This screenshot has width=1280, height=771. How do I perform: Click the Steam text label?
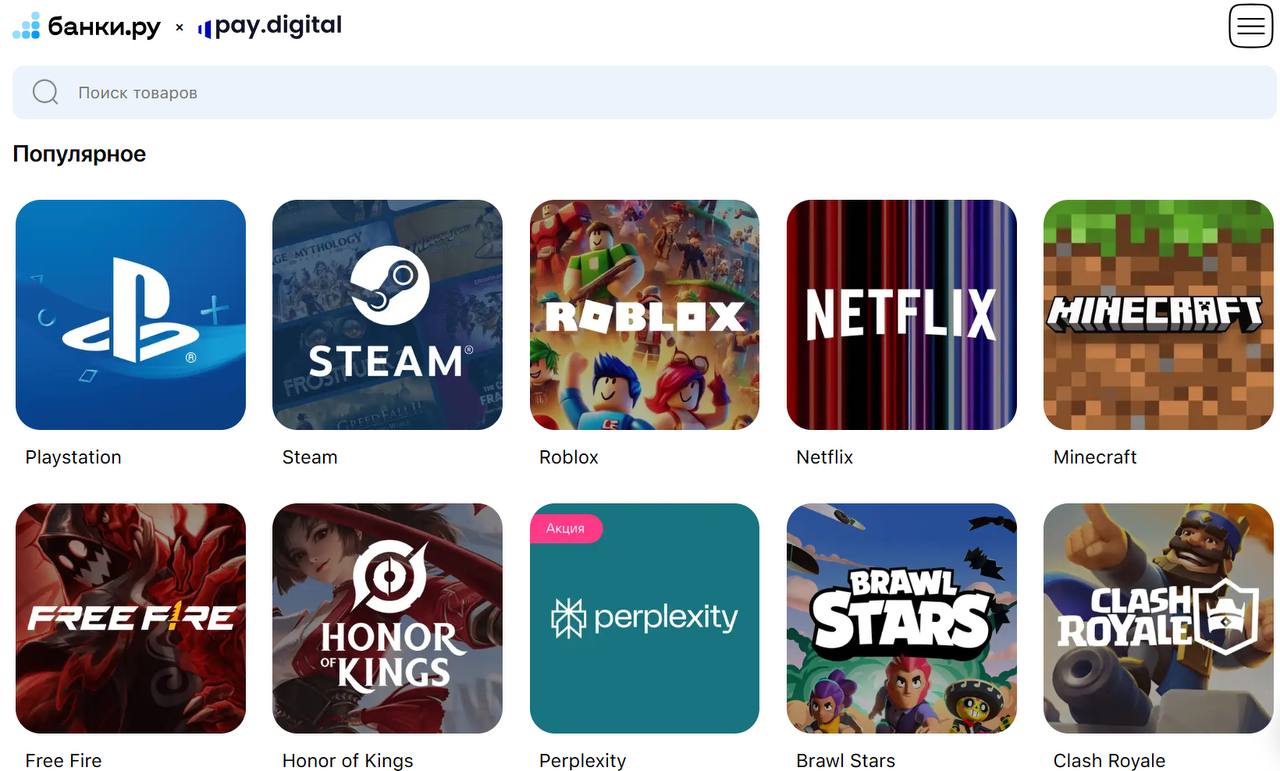[x=310, y=457]
